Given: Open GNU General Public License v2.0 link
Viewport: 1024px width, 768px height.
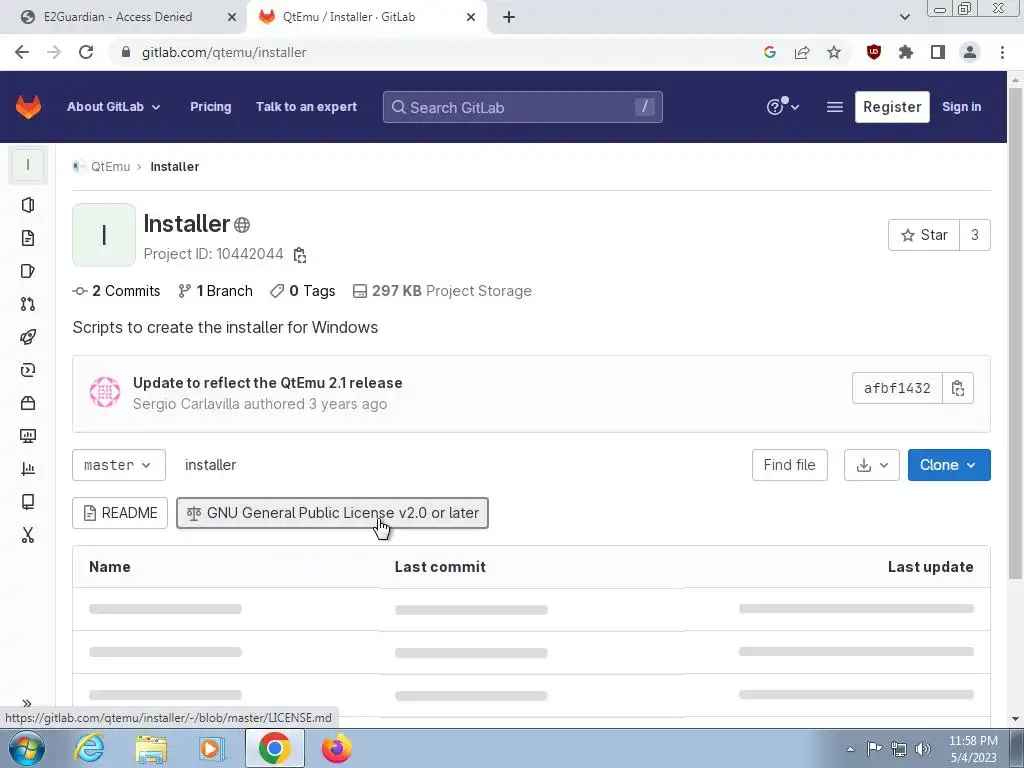Looking at the screenshot, I should pos(332,513).
